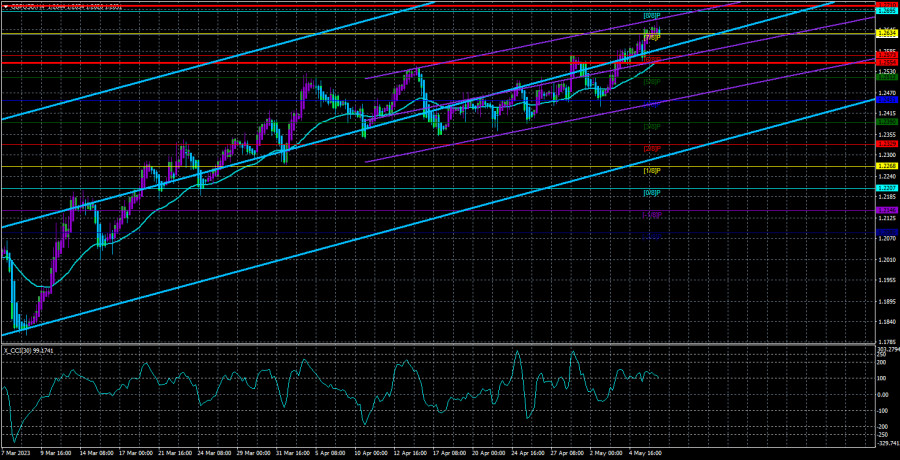
Task: Select the [3/8]P Murray level label
Action: click(x=651, y=126)
